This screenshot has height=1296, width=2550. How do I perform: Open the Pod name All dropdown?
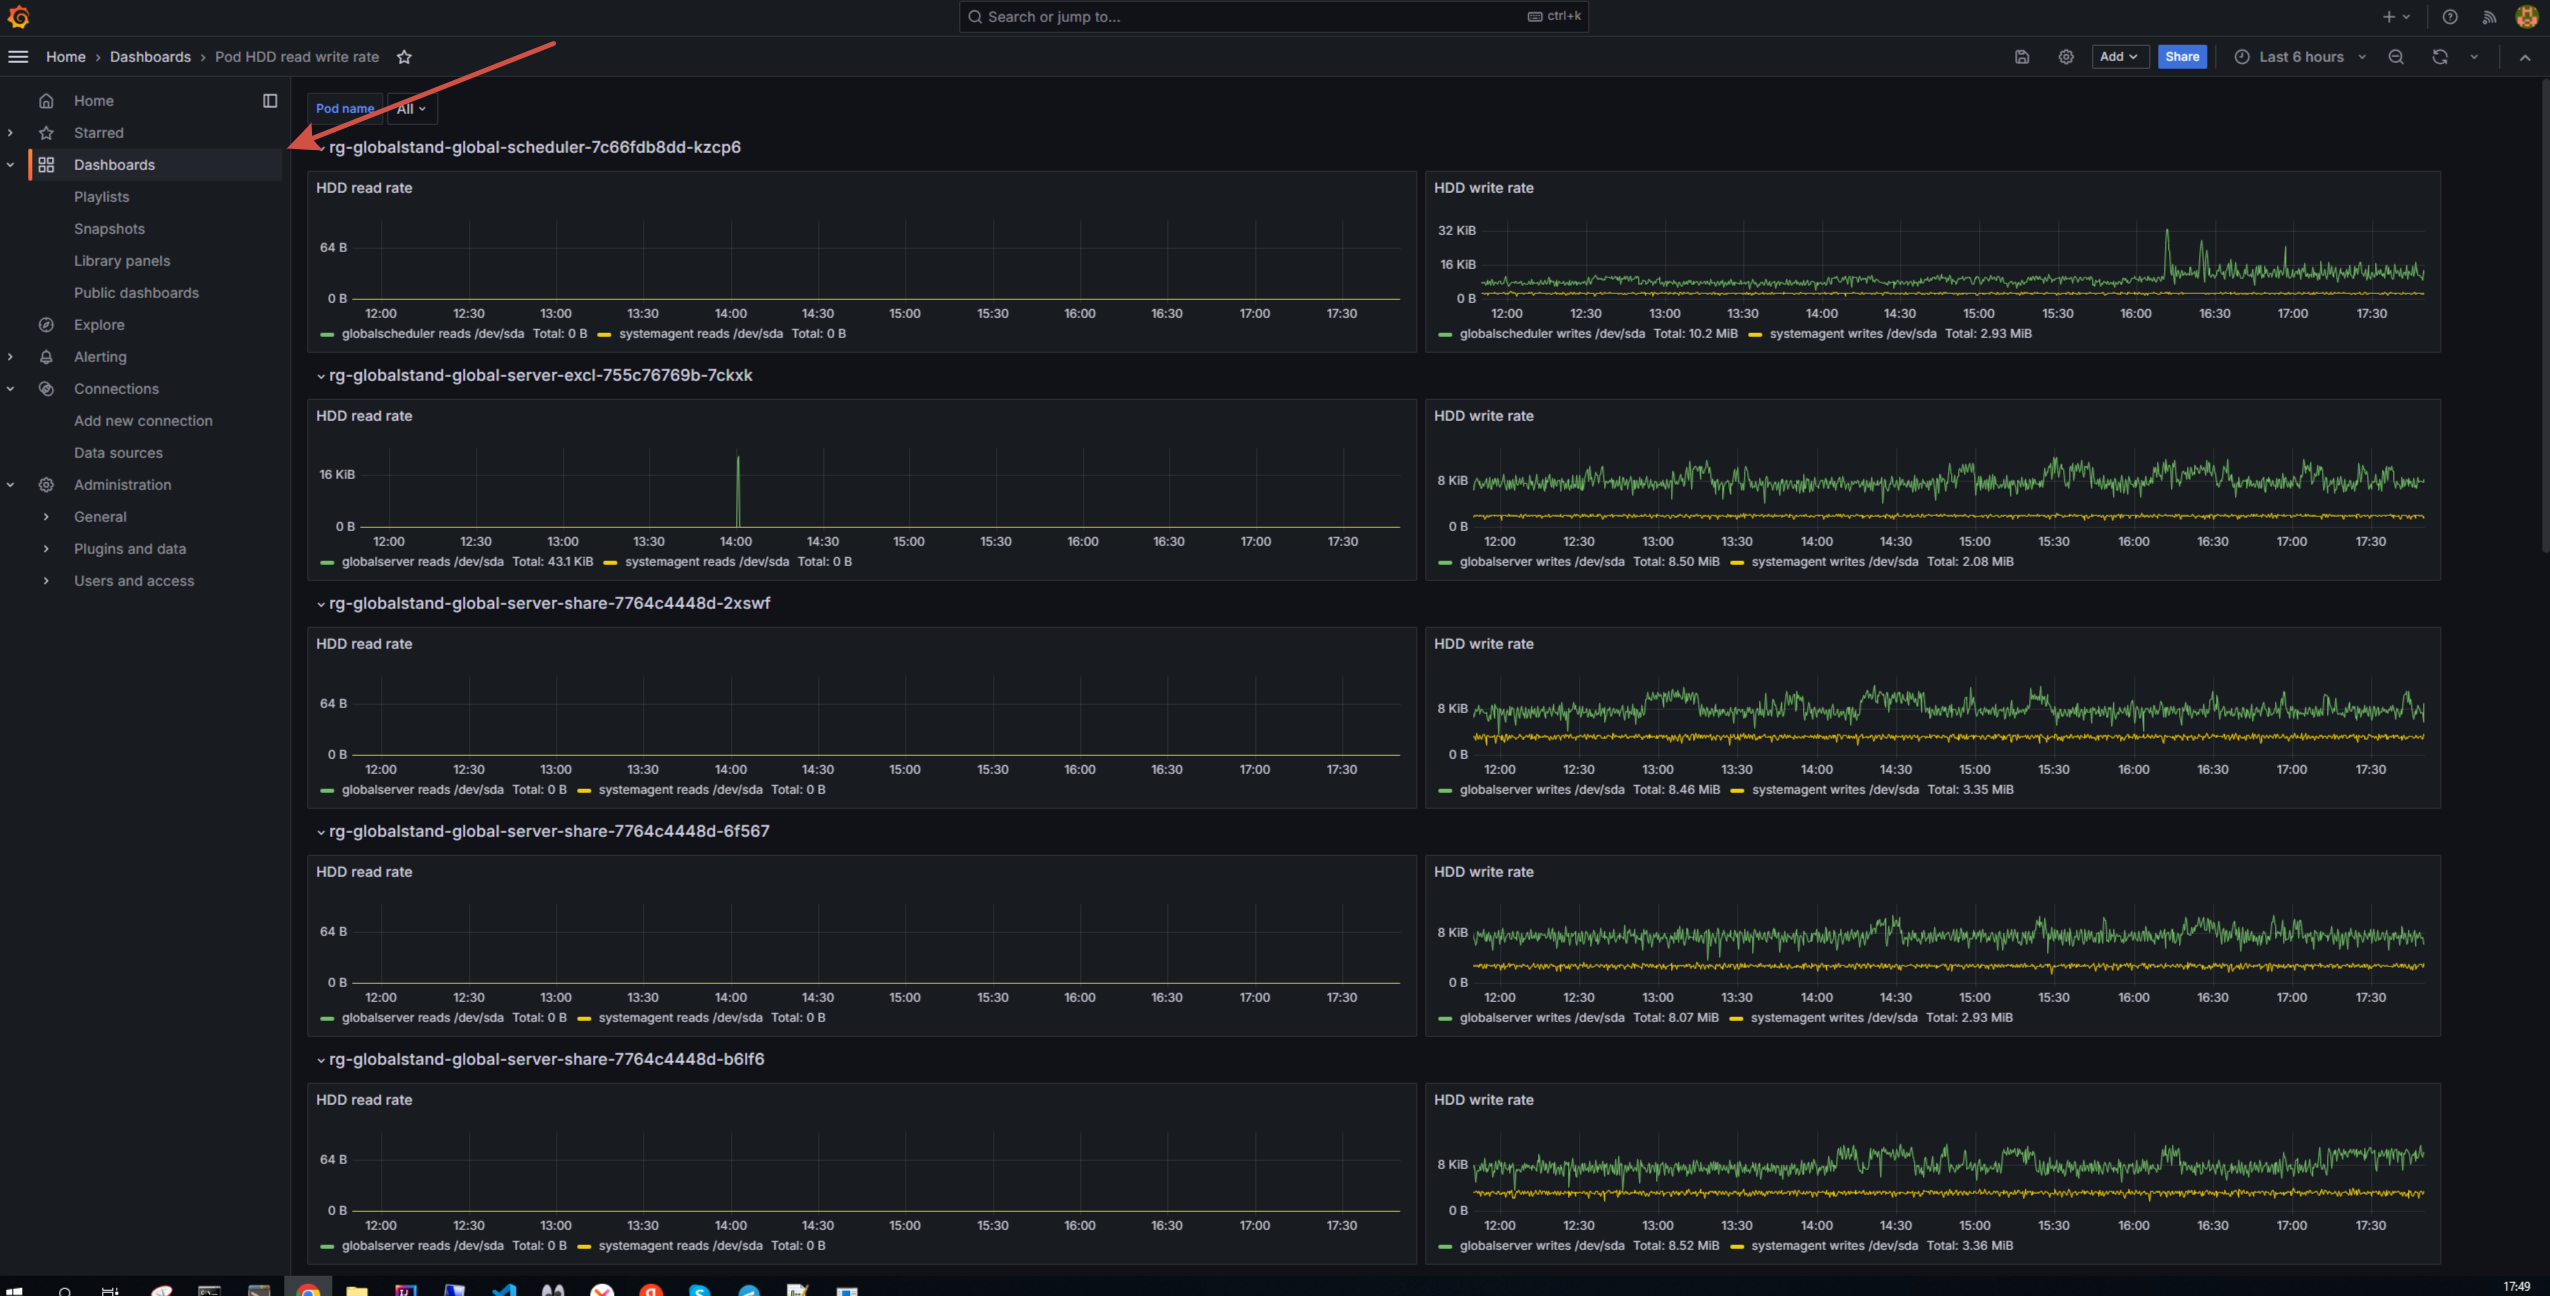411,109
